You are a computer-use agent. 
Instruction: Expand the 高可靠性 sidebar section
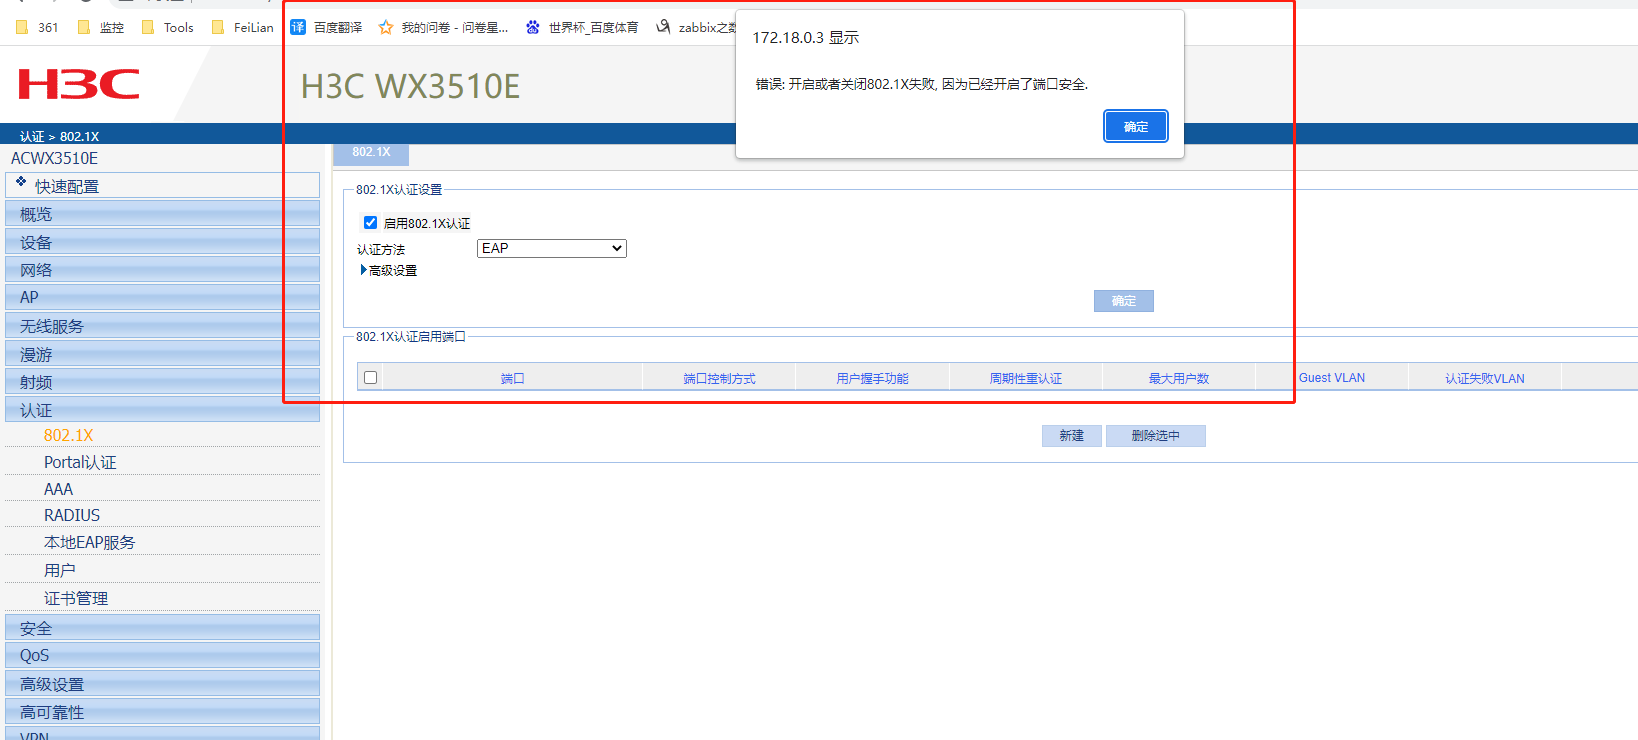162,711
